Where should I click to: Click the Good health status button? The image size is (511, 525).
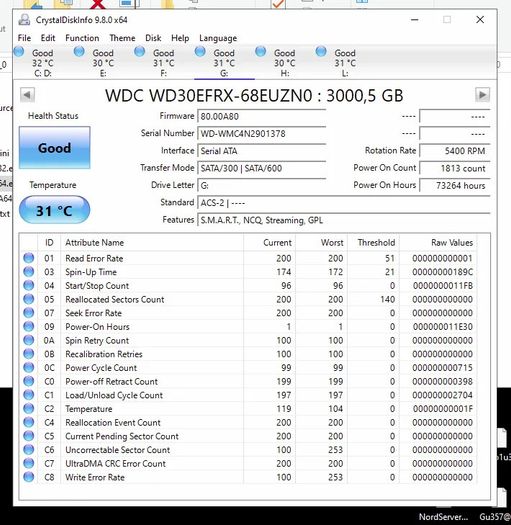pyautogui.click(x=55, y=148)
